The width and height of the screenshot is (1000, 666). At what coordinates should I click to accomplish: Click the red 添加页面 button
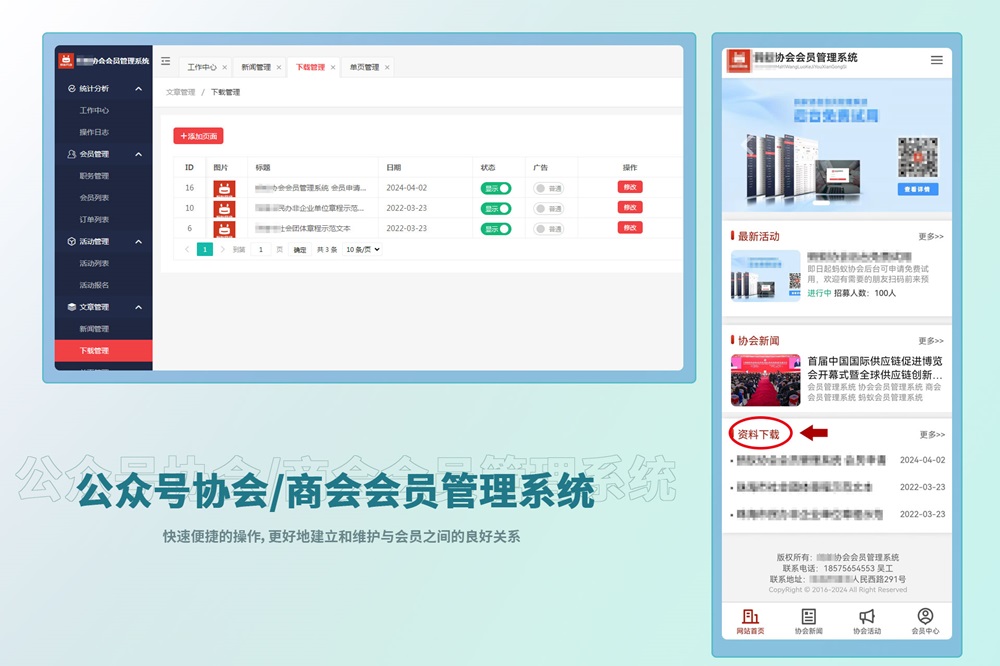198,136
